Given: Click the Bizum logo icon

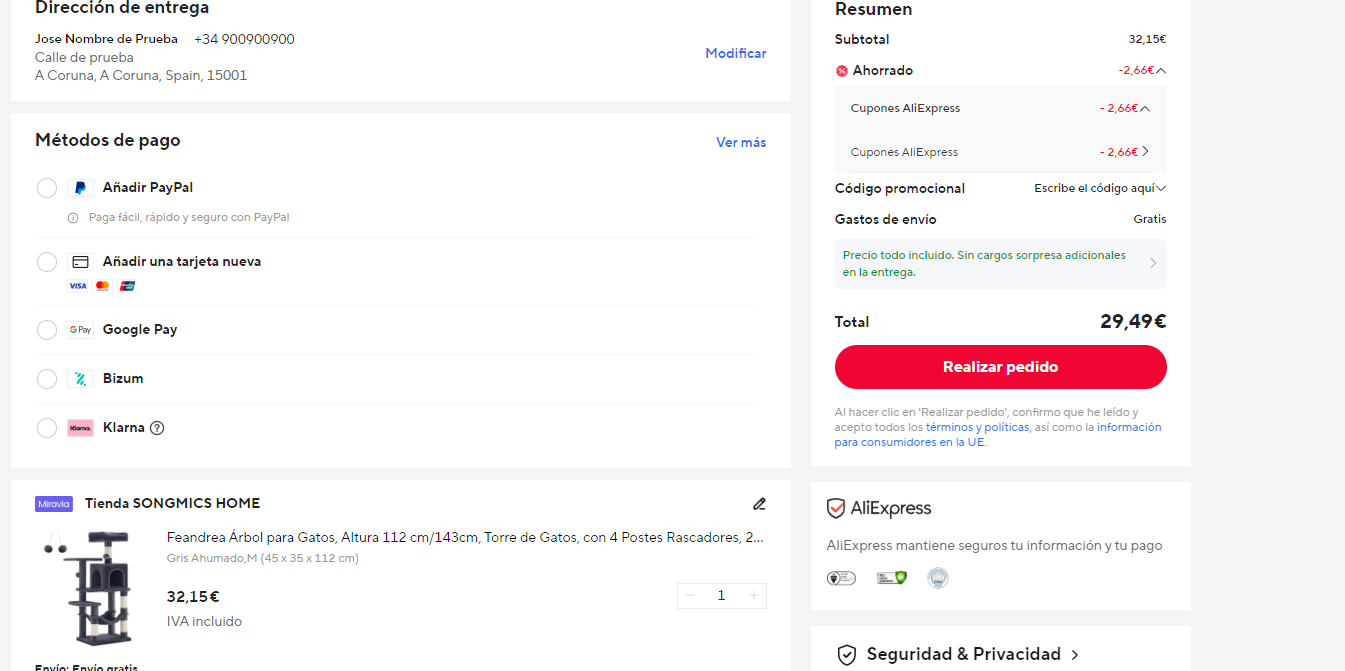Looking at the screenshot, I should [x=80, y=379].
